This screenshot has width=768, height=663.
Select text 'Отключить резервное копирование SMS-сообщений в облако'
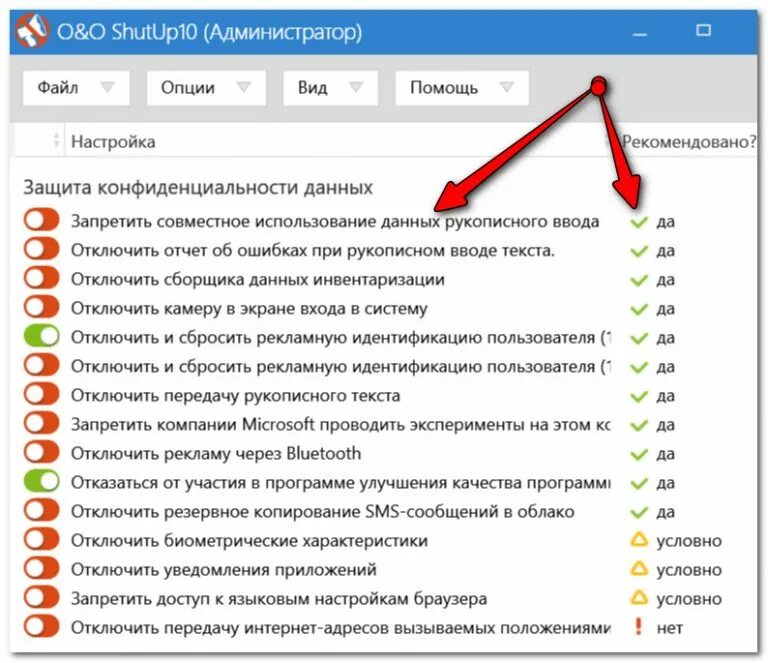323,512
